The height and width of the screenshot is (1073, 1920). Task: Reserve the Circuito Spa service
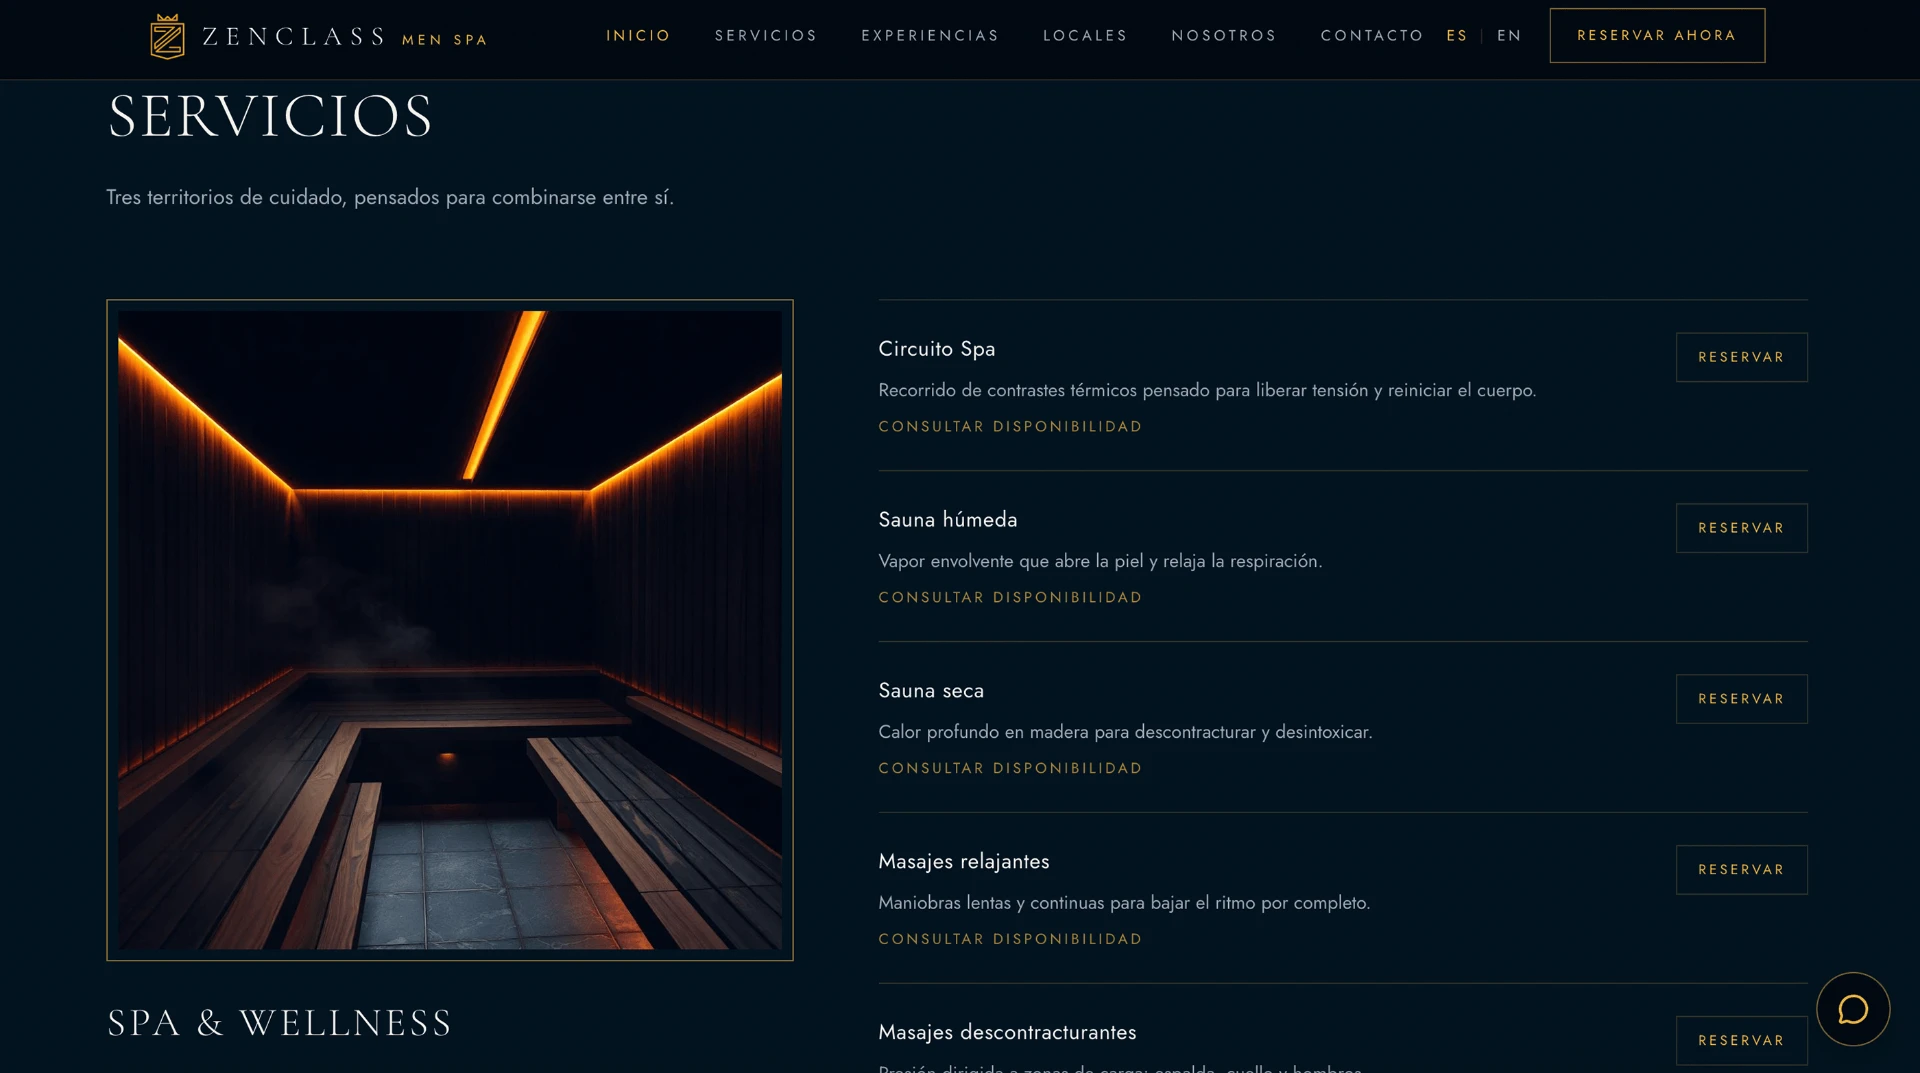point(1741,357)
